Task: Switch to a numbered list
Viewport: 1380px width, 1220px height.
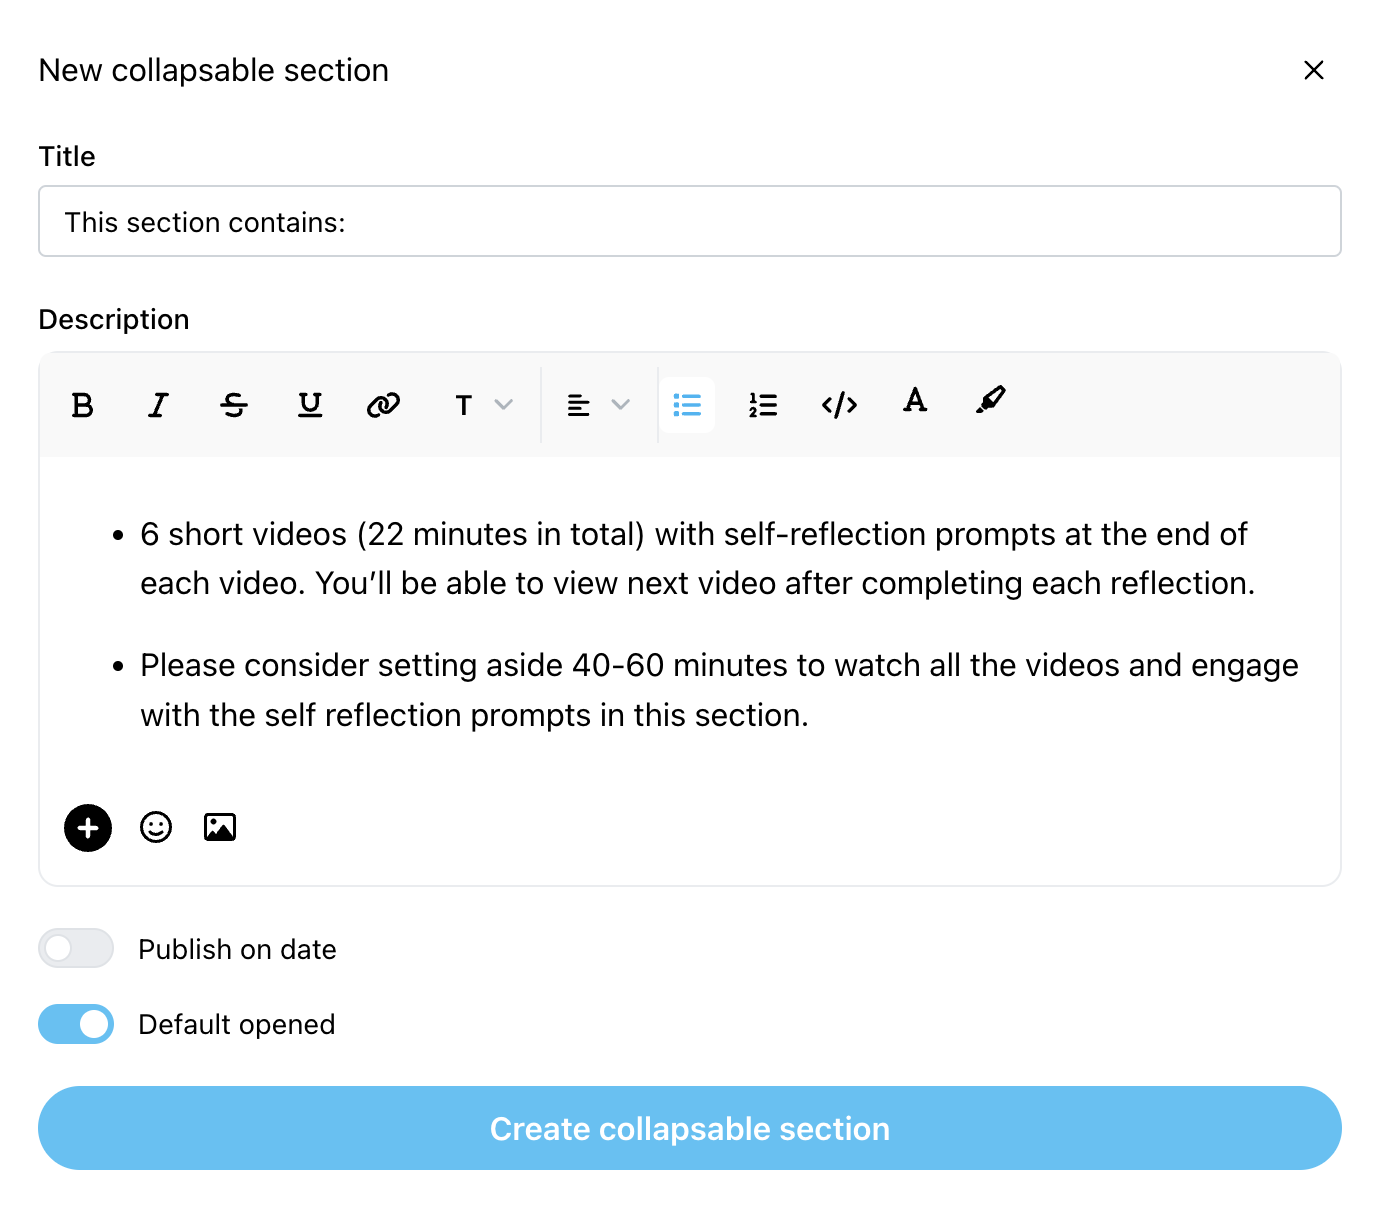Action: tap(763, 405)
